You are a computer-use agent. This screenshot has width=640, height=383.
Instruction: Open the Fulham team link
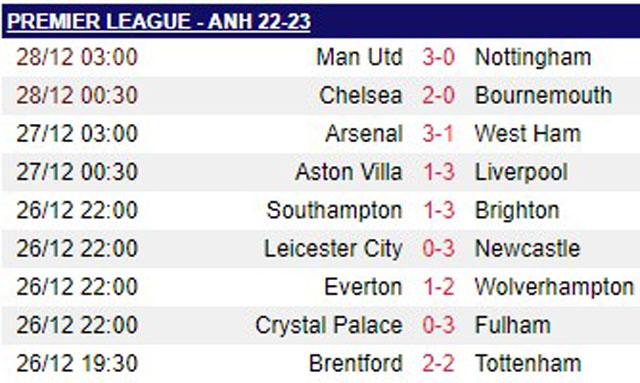pos(513,325)
